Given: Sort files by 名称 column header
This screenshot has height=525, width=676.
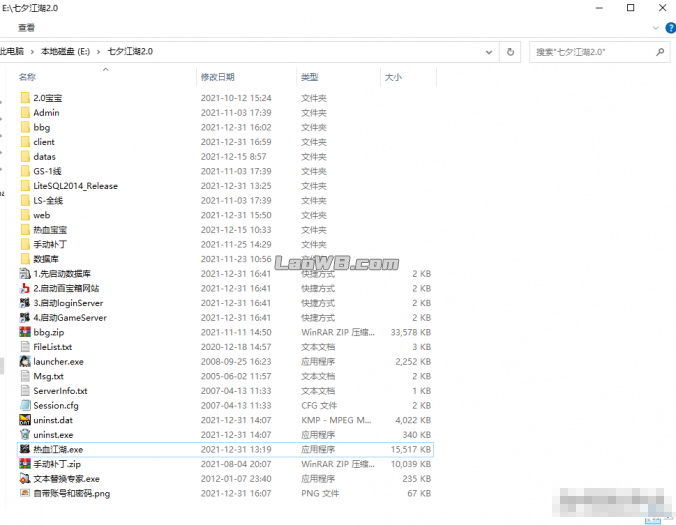Looking at the screenshot, I should pos(27,77).
